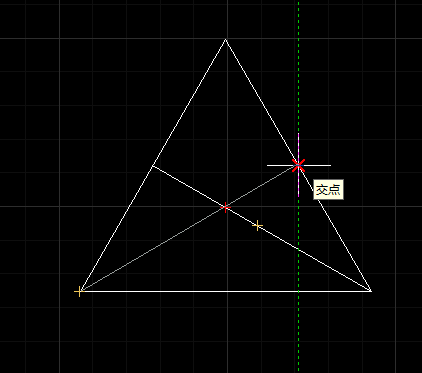422x373 pixels.
Task: Click the 交点 snap tooltip label
Action: coord(328,190)
